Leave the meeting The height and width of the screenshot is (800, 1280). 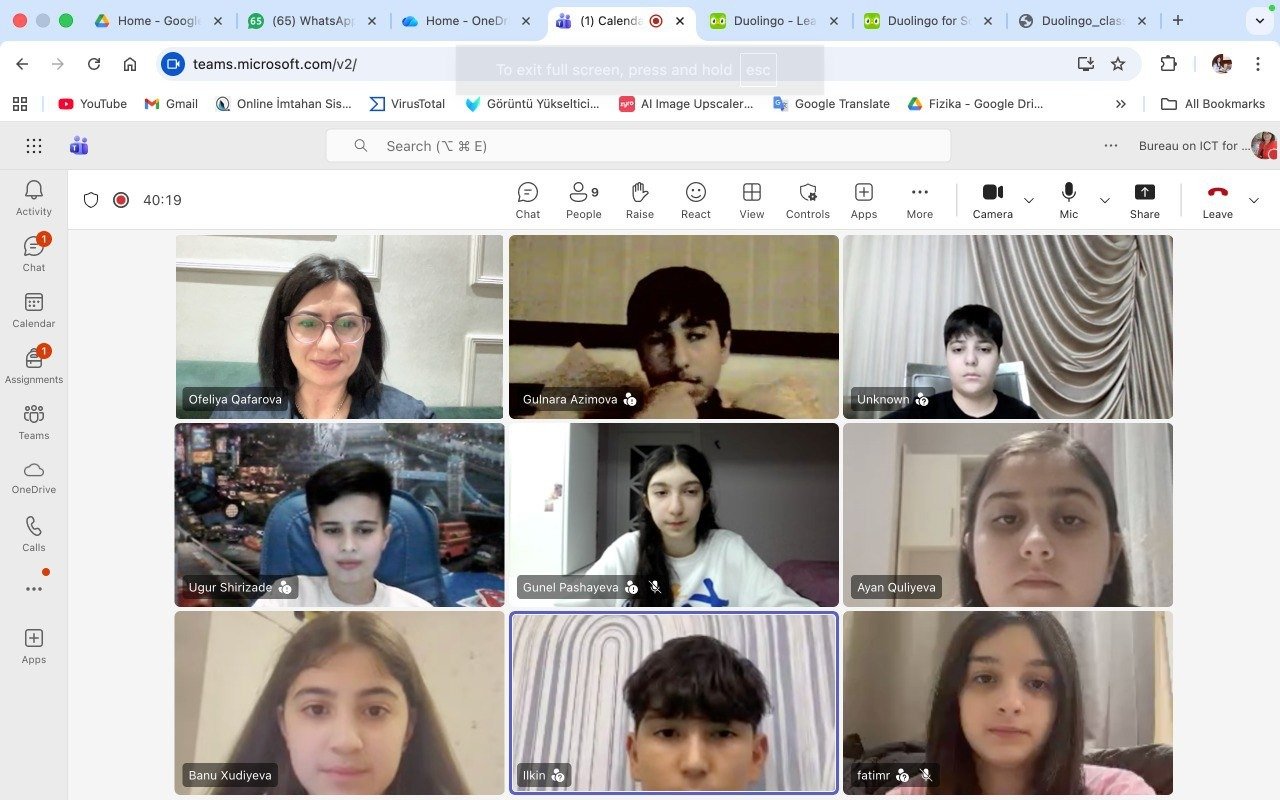tap(1217, 200)
